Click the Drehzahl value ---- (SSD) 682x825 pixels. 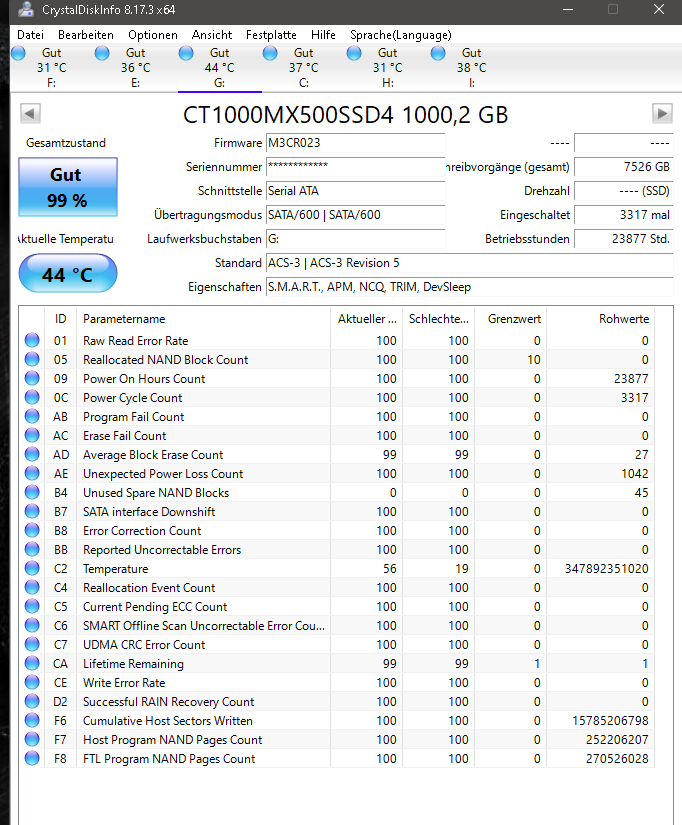coord(624,191)
